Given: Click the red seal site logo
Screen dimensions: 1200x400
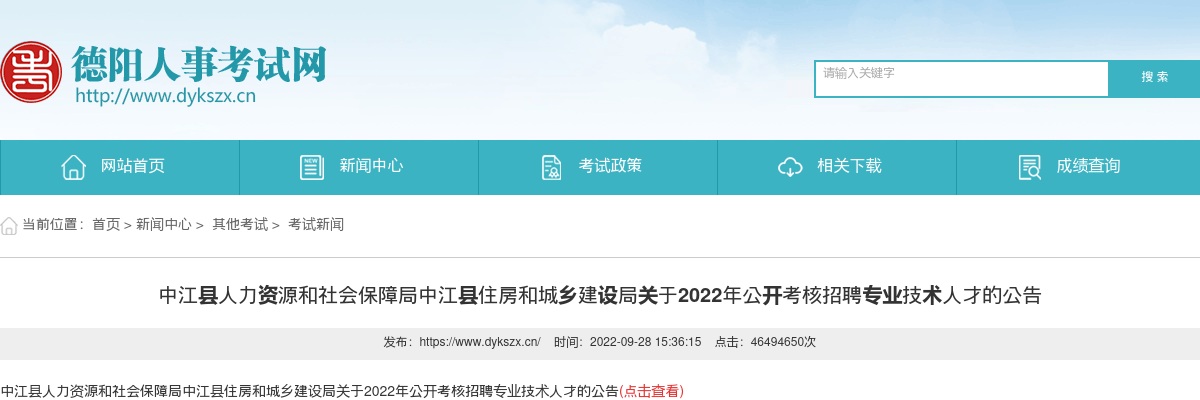Looking at the screenshot, I should click(x=30, y=71).
